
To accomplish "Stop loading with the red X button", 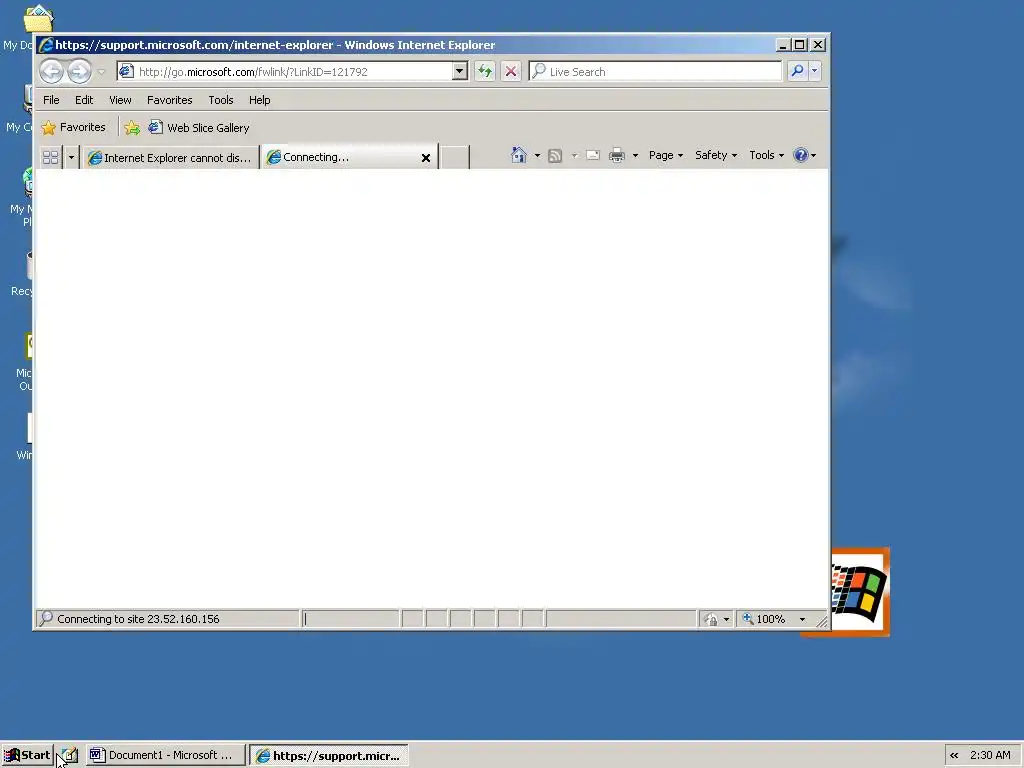I will coord(511,71).
